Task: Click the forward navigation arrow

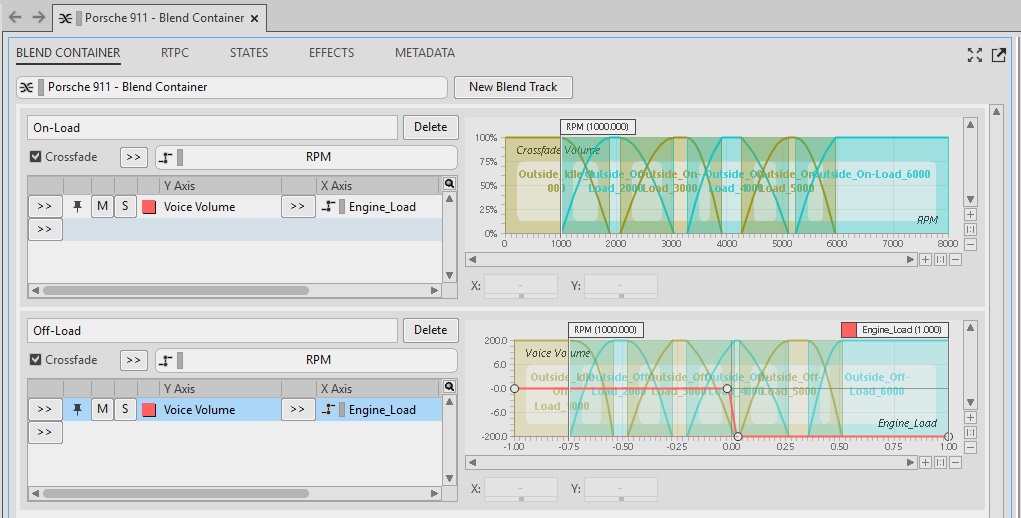Action: click(38, 18)
